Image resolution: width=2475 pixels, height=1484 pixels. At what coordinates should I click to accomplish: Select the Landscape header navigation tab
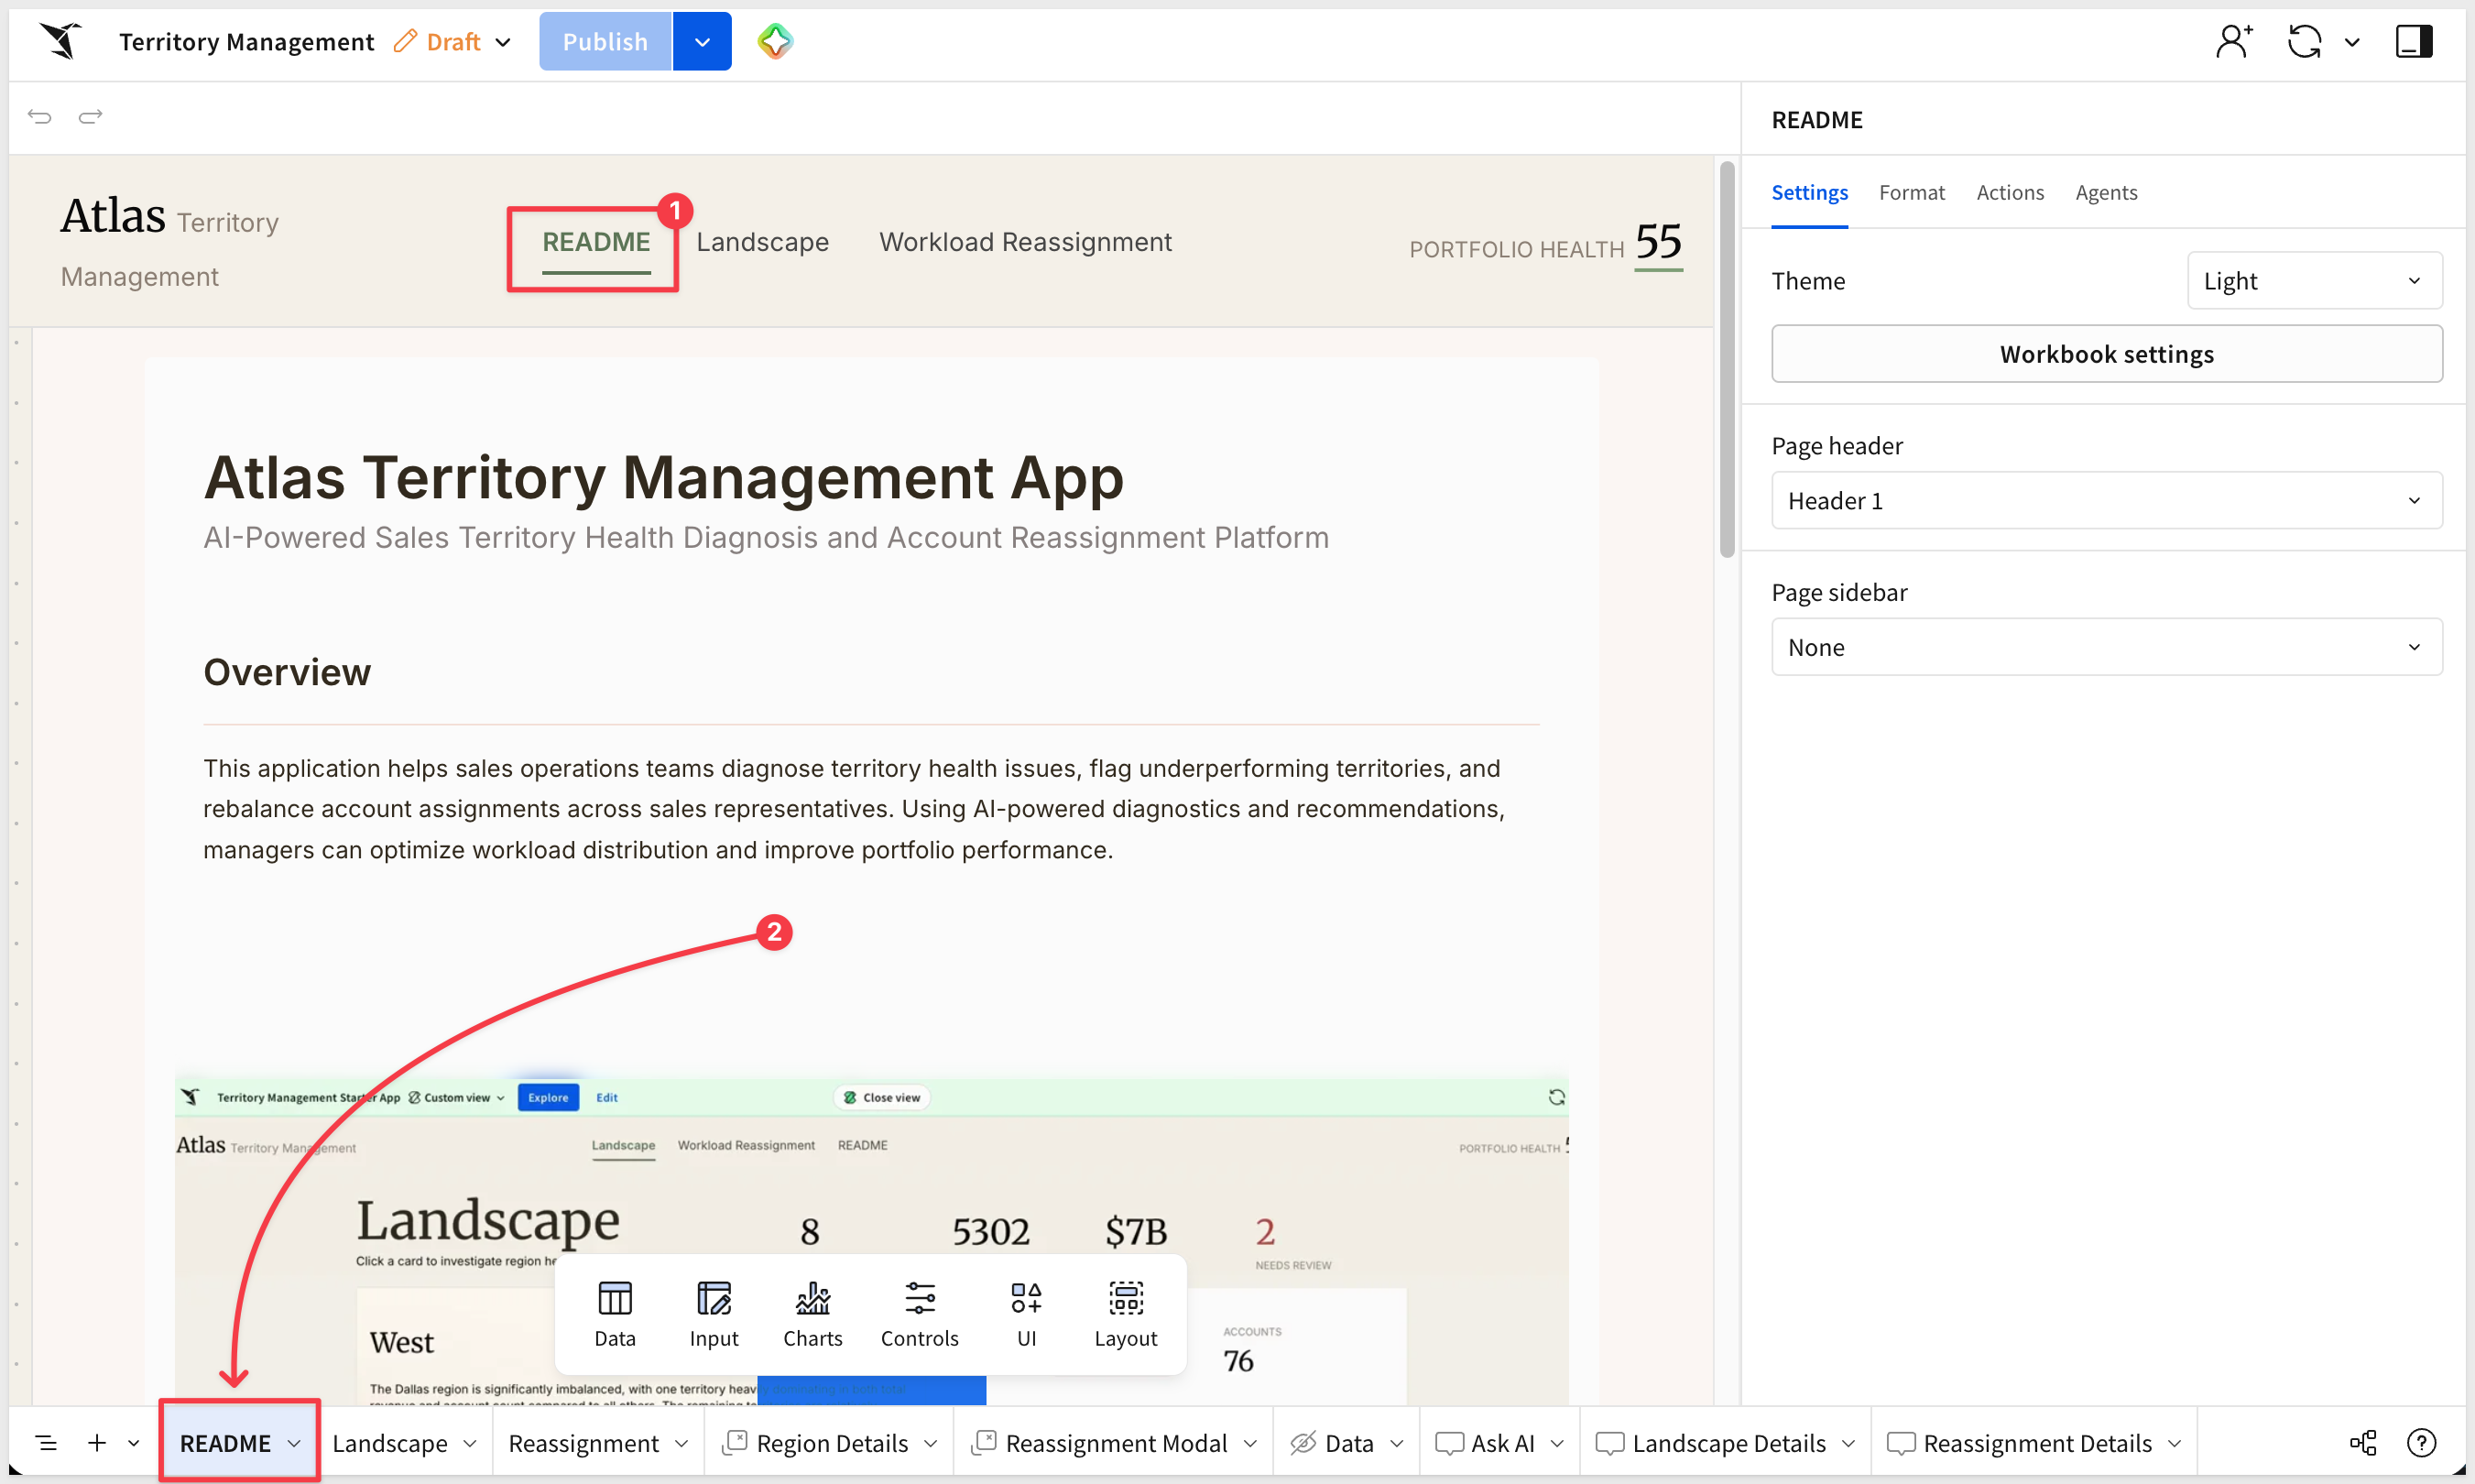pyautogui.click(x=763, y=242)
